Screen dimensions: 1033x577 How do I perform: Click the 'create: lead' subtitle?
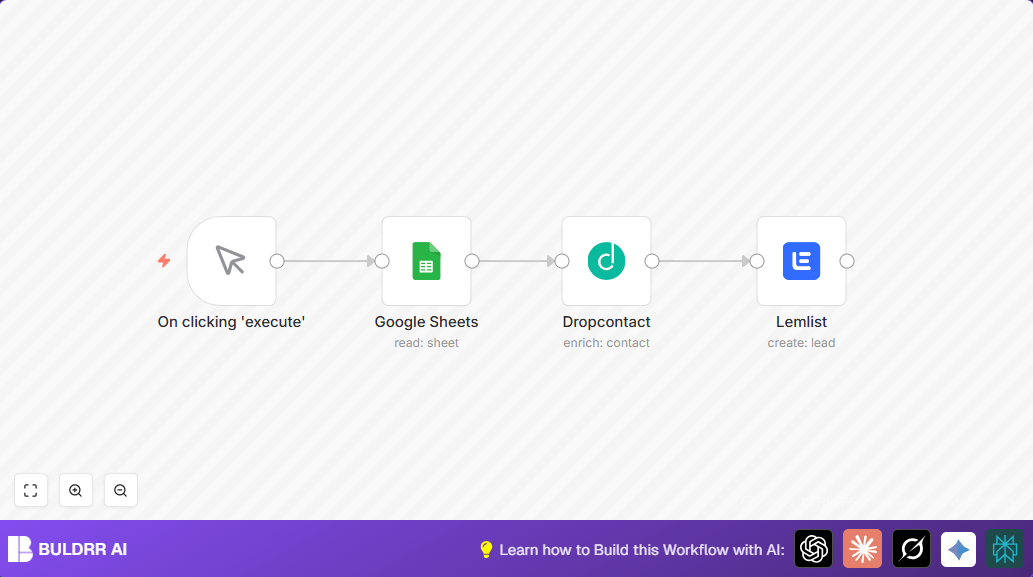[x=801, y=343]
